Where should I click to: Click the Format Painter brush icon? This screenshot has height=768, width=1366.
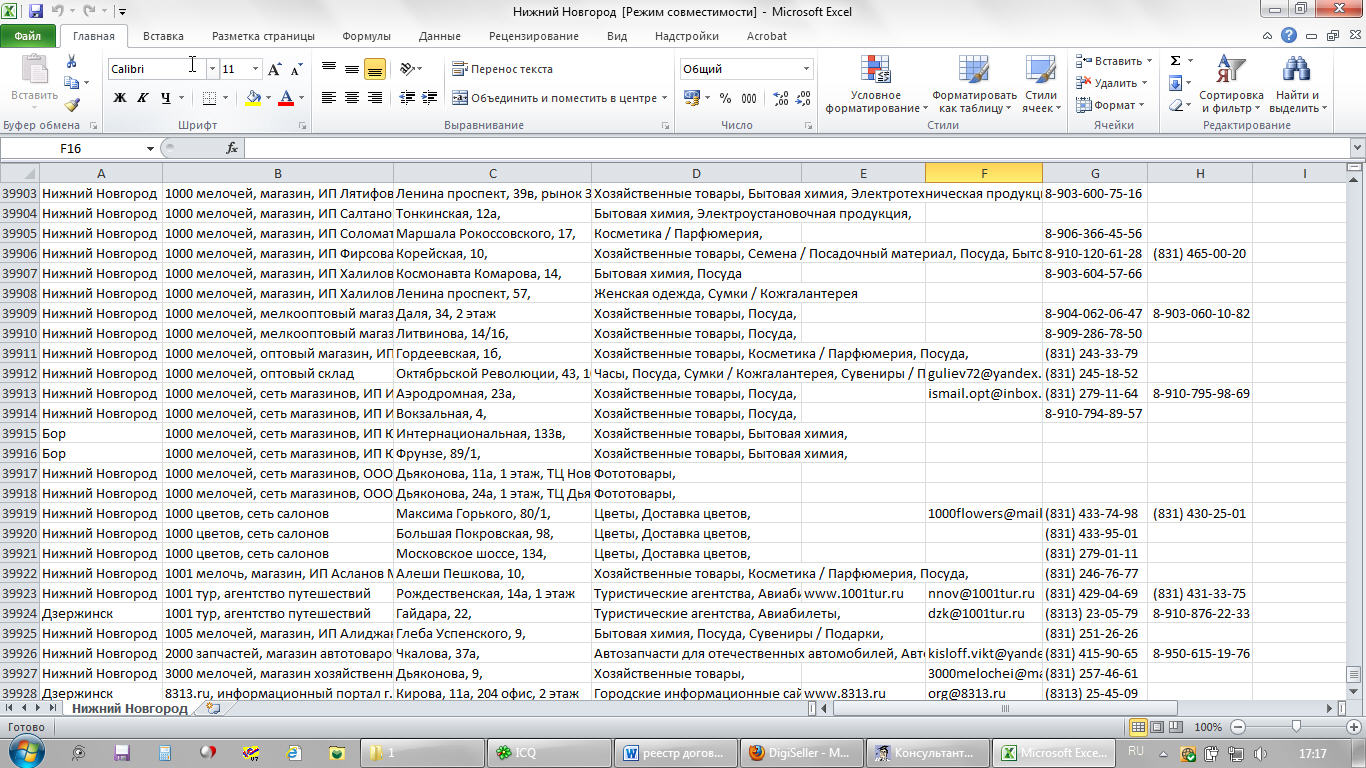coord(72,104)
